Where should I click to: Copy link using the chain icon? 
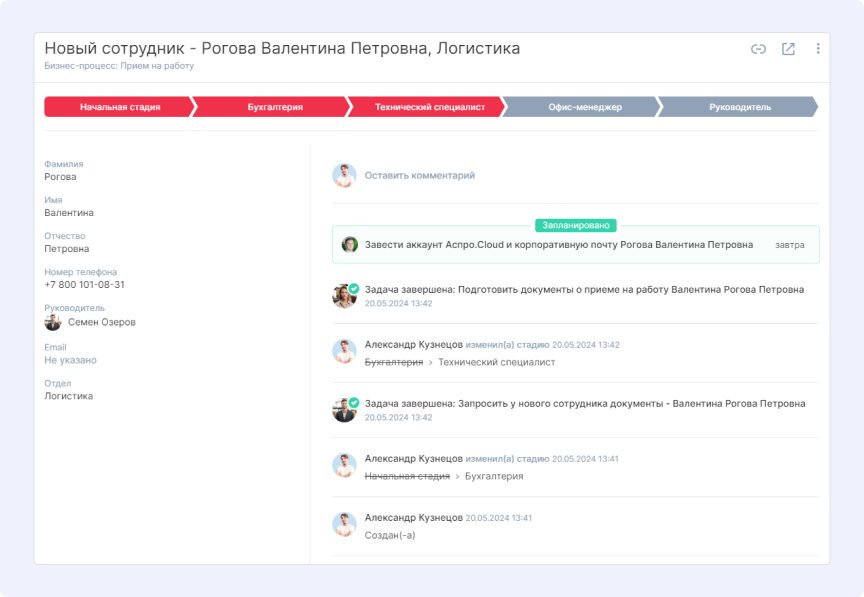coord(758,49)
